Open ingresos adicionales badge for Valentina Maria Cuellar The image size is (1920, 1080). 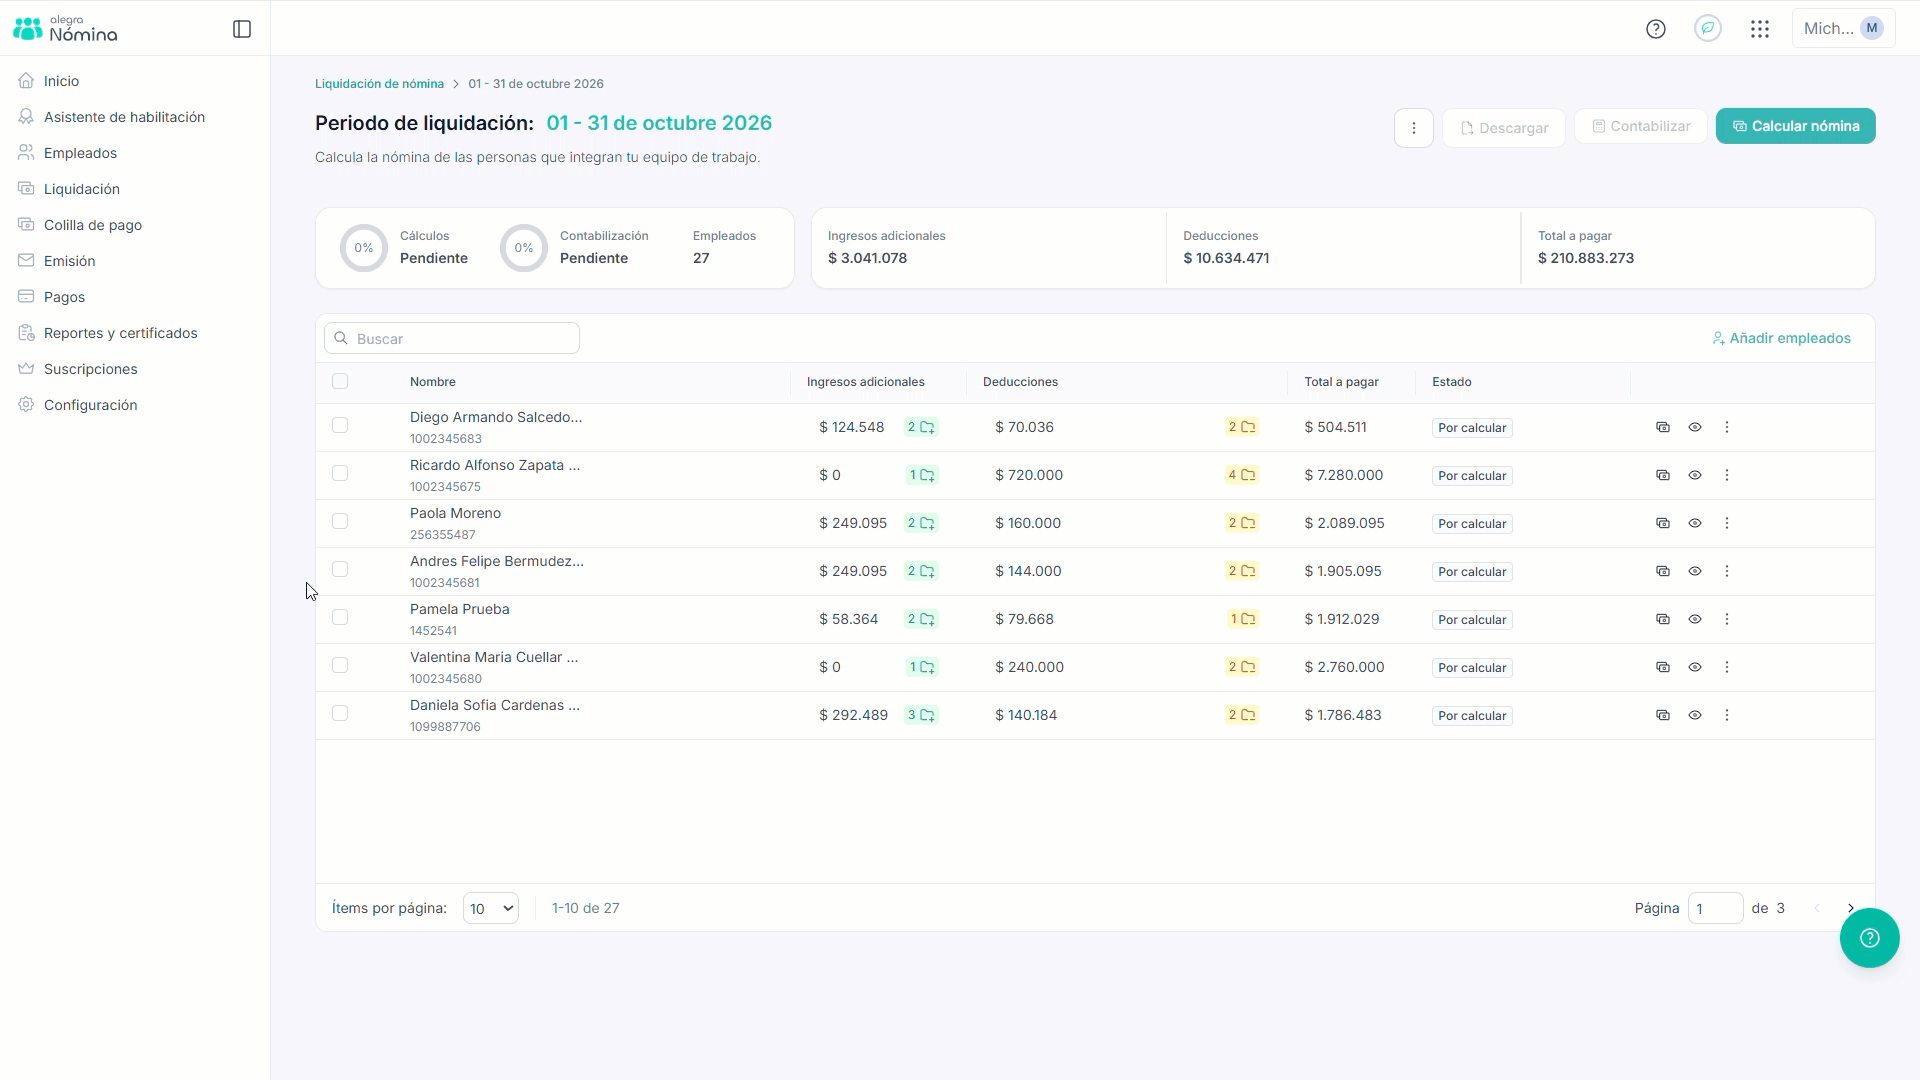[922, 667]
